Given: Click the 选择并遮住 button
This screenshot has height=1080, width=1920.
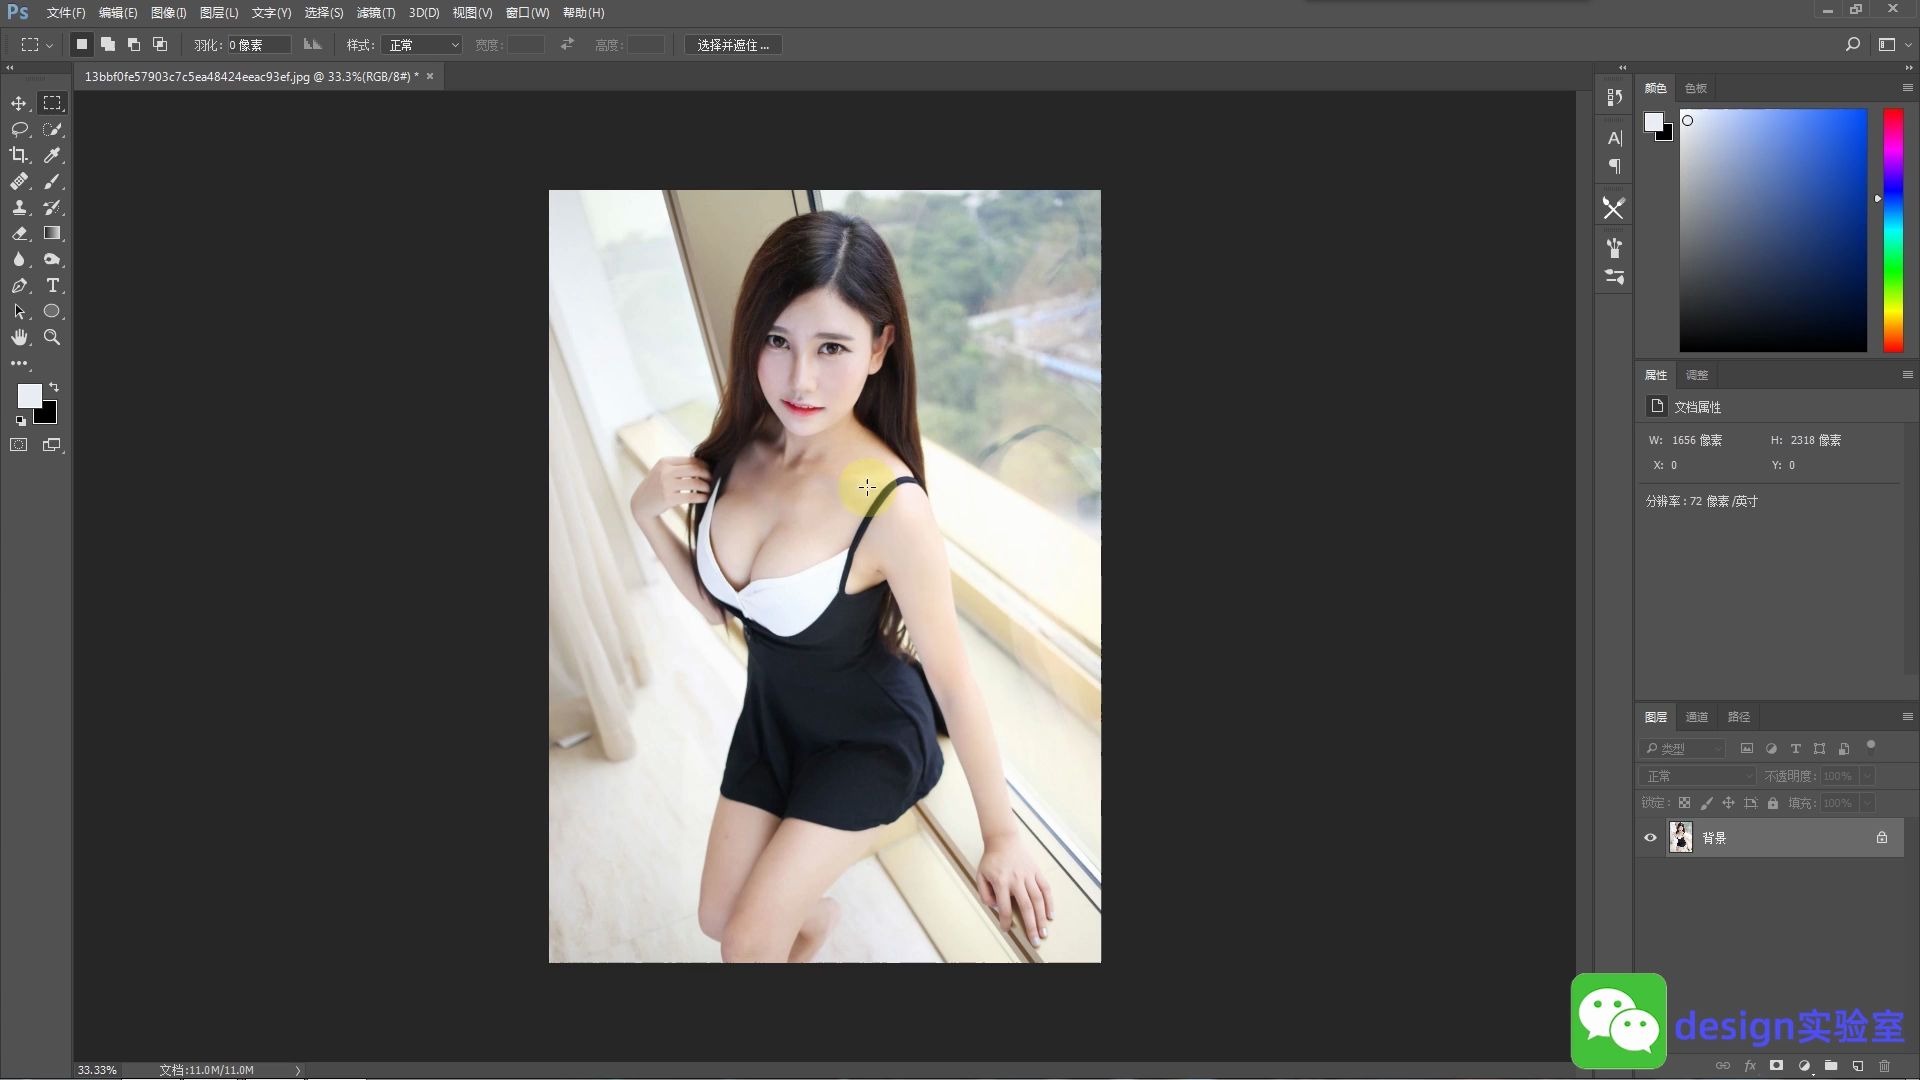Looking at the screenshot, I should pos(733,45).
